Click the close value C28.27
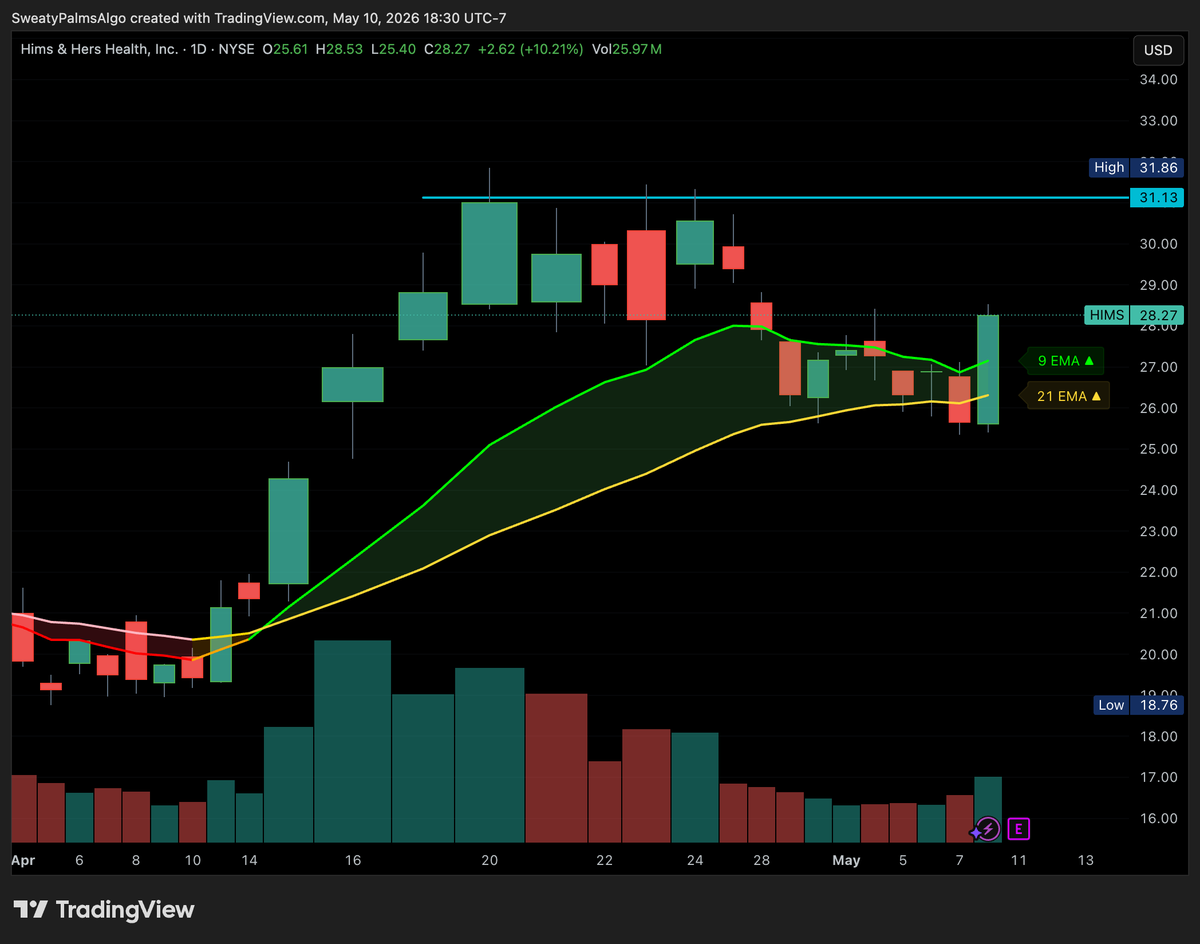 pos(446,49)
